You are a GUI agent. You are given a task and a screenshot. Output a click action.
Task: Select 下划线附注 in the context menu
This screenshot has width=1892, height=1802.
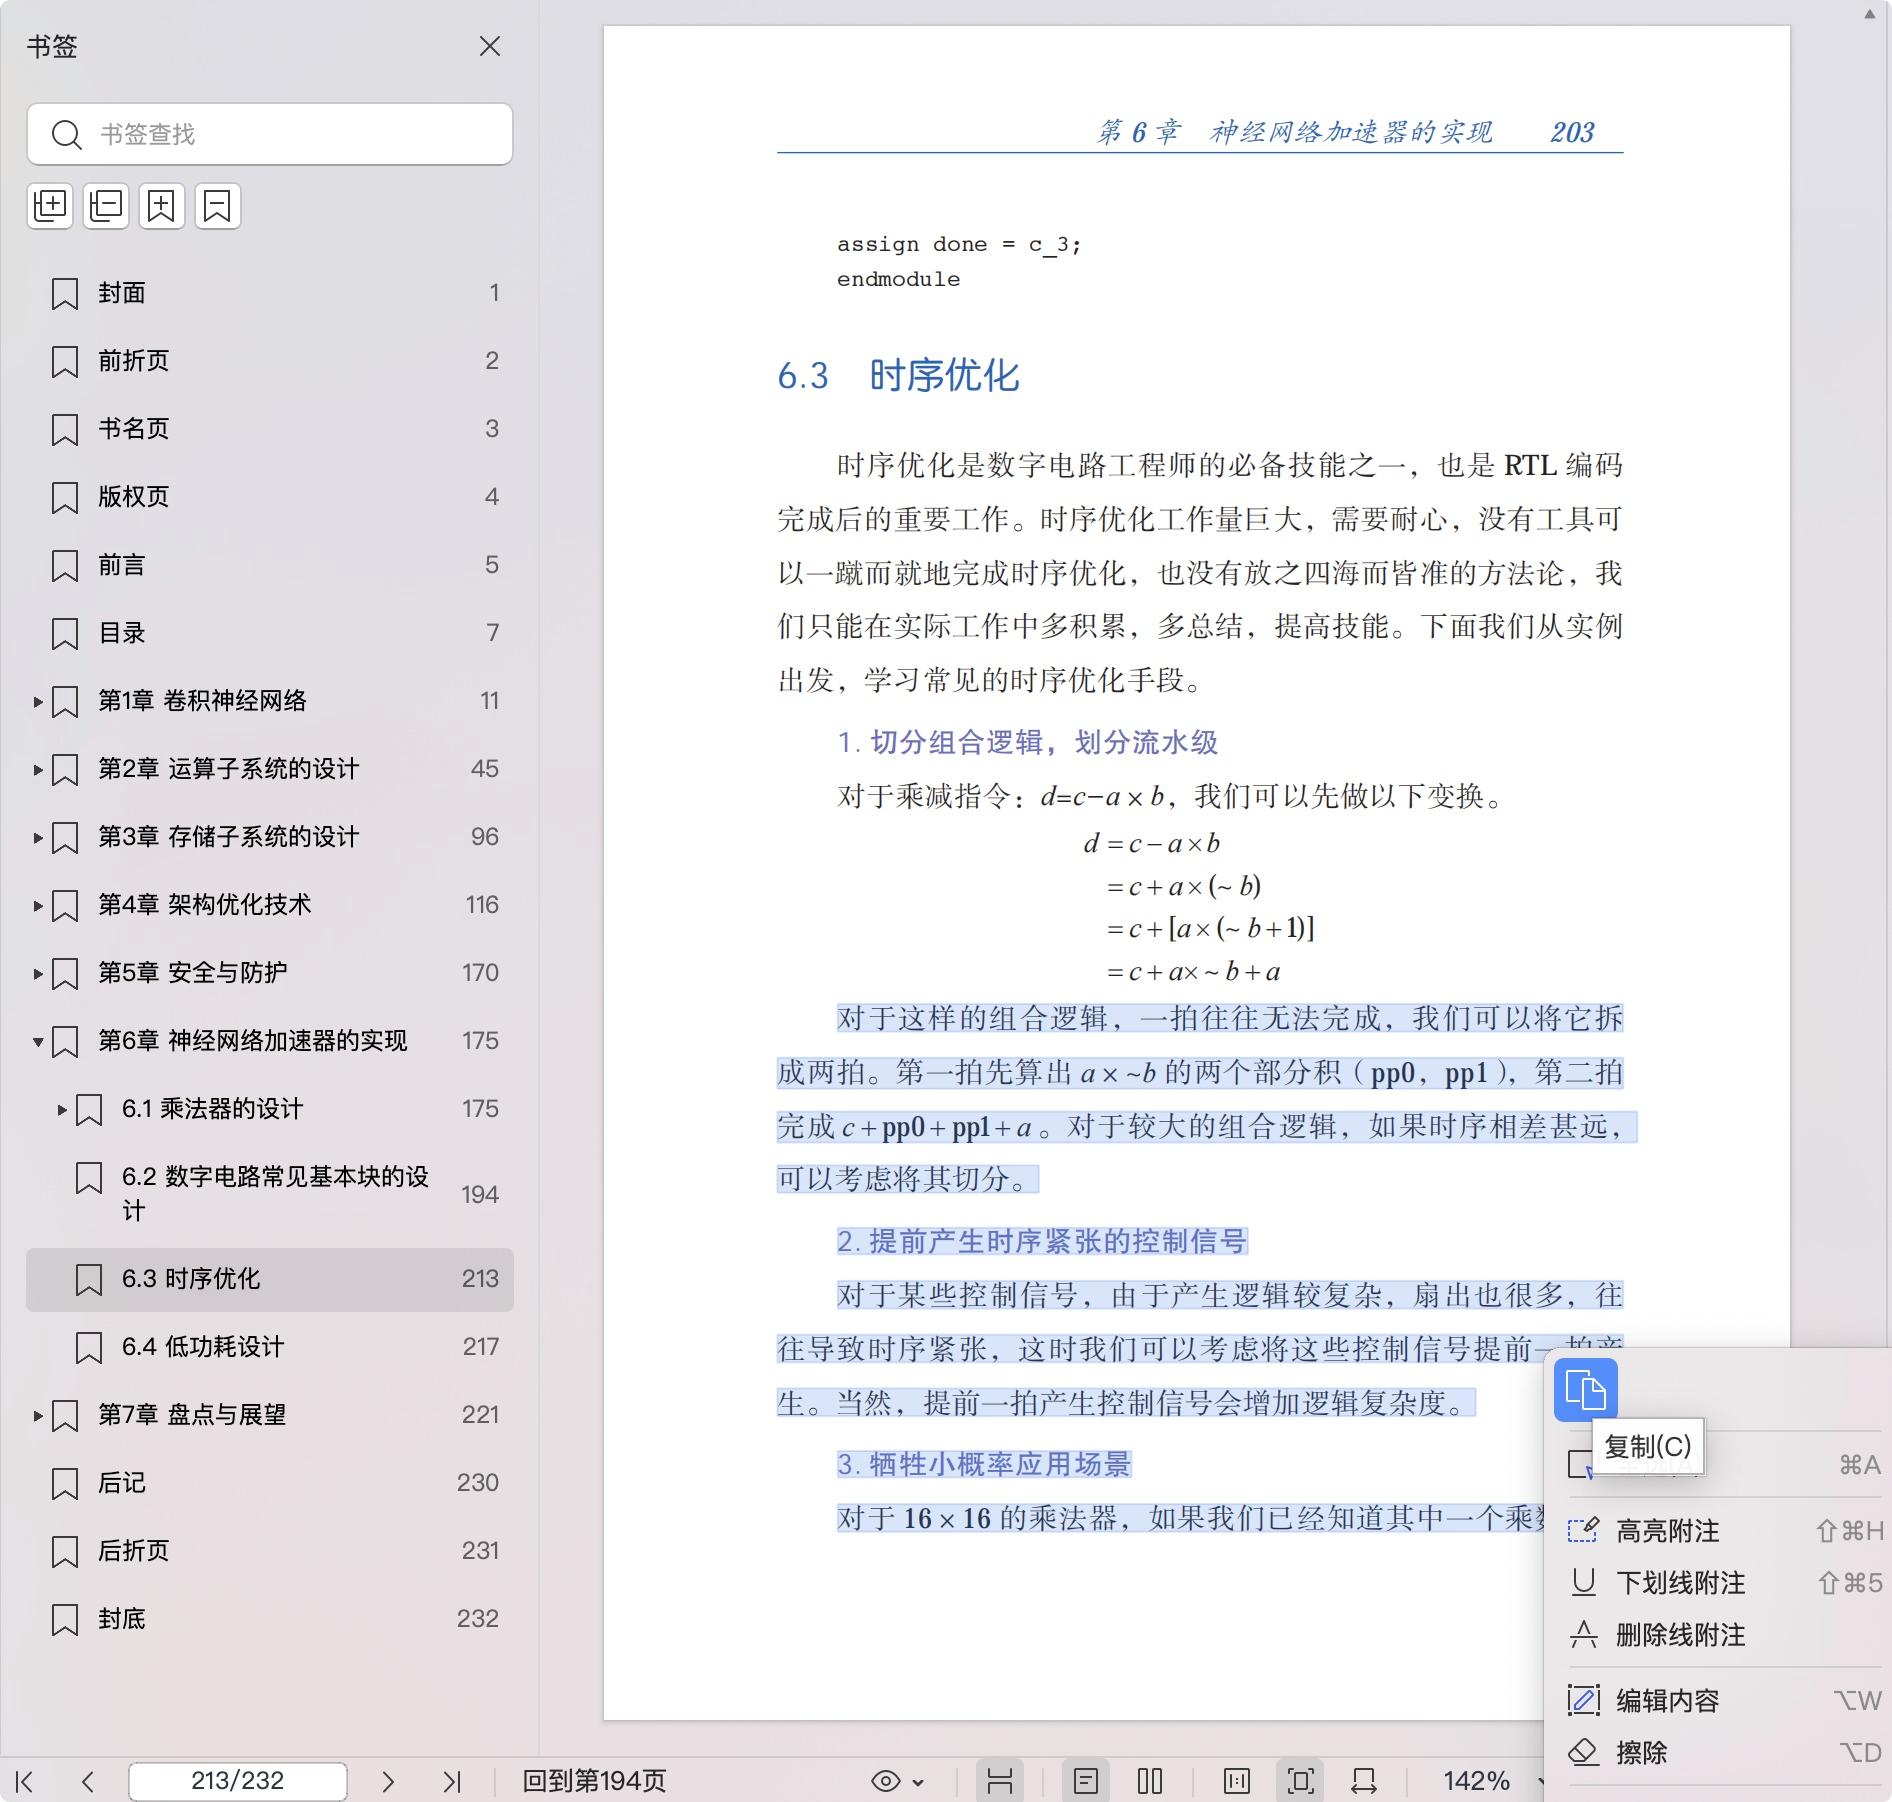pyautogui.click(x=1680, y=1583)
